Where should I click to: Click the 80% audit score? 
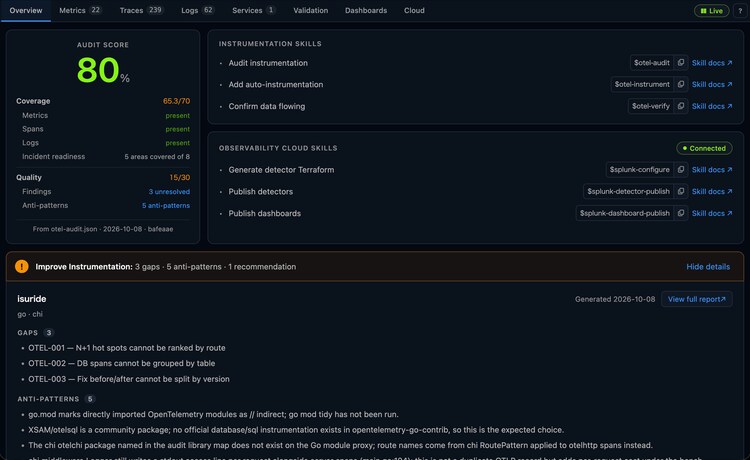coord(103,70)
